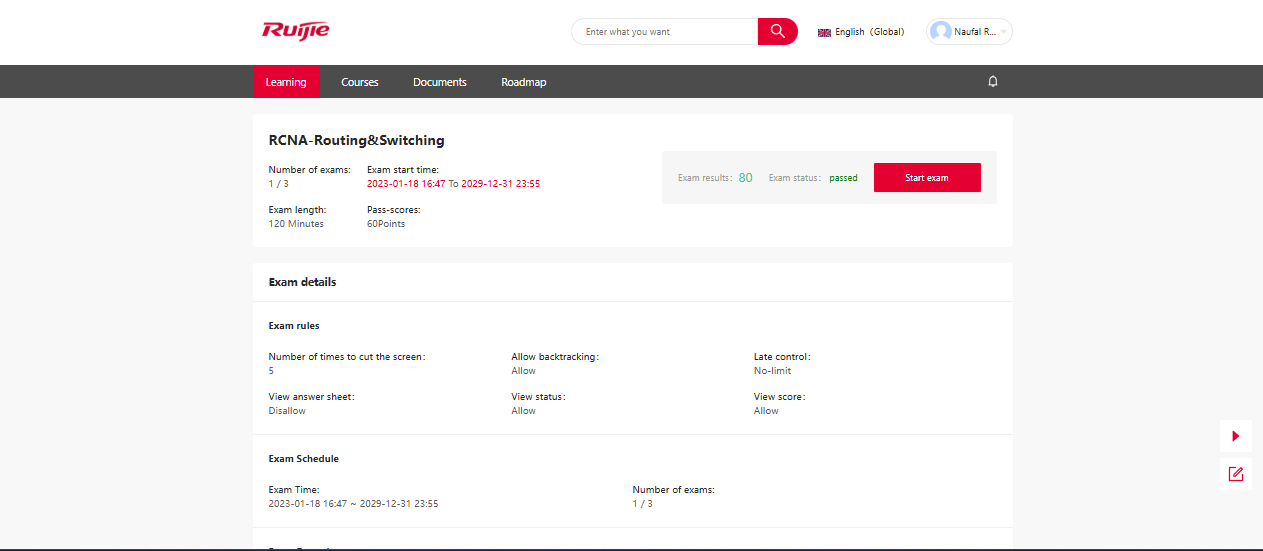Click the 'Exam details' heading
Image resolution: width=1263 pixels, height=551 pixels.
[x=303, y=282]
